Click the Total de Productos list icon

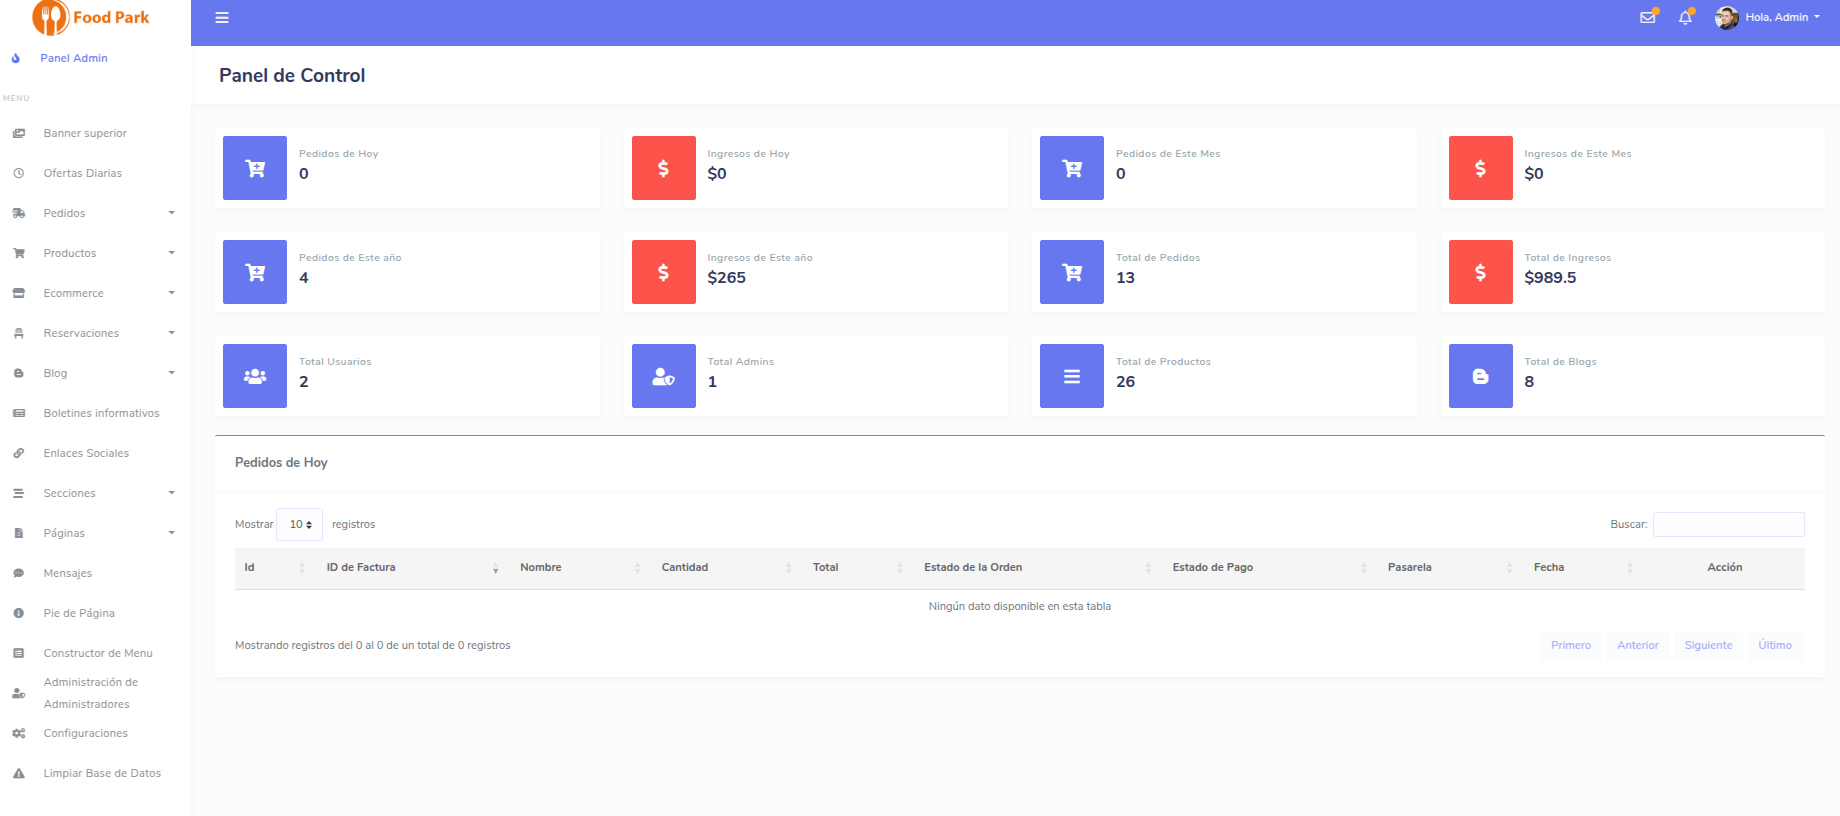click(x=1071, y=376)
